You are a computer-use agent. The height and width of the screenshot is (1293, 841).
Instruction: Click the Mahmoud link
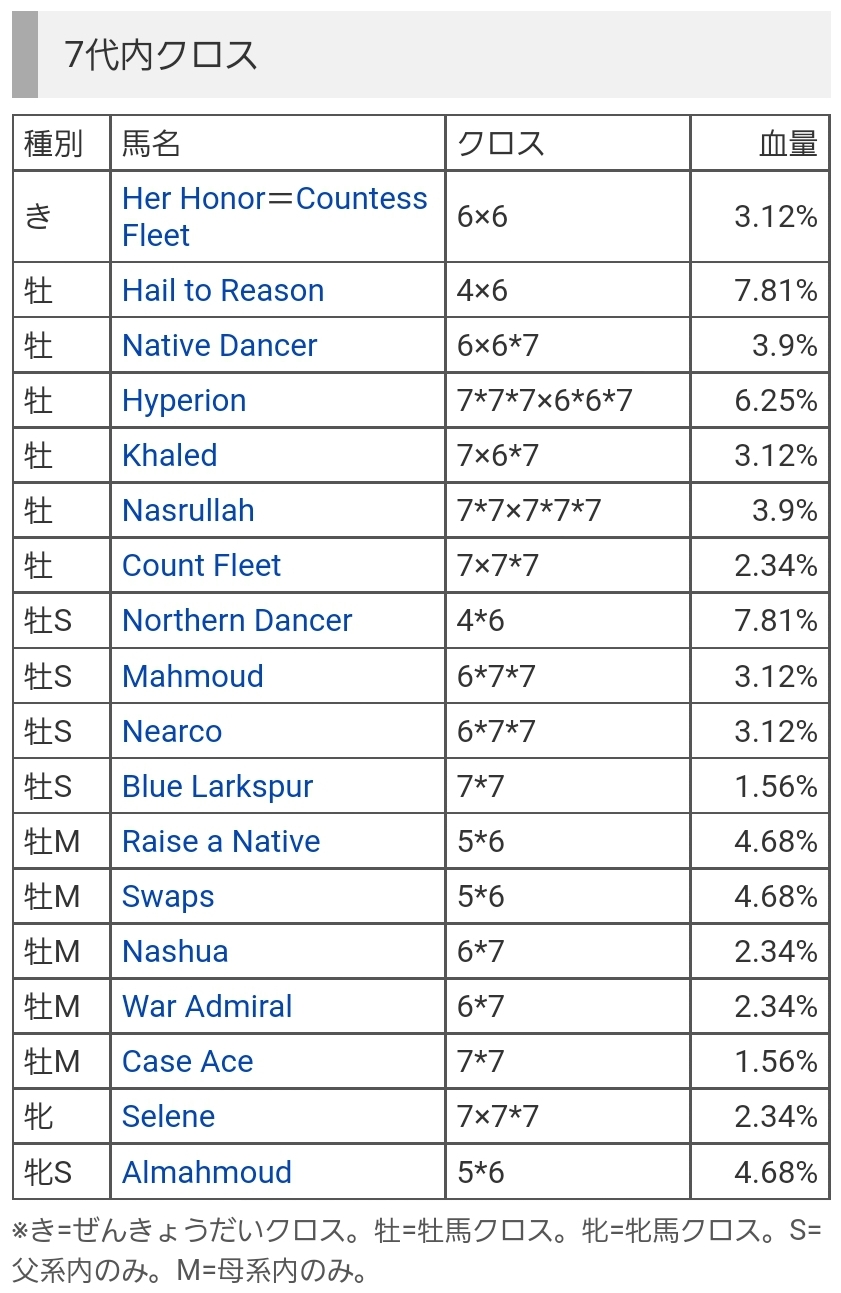193,677
